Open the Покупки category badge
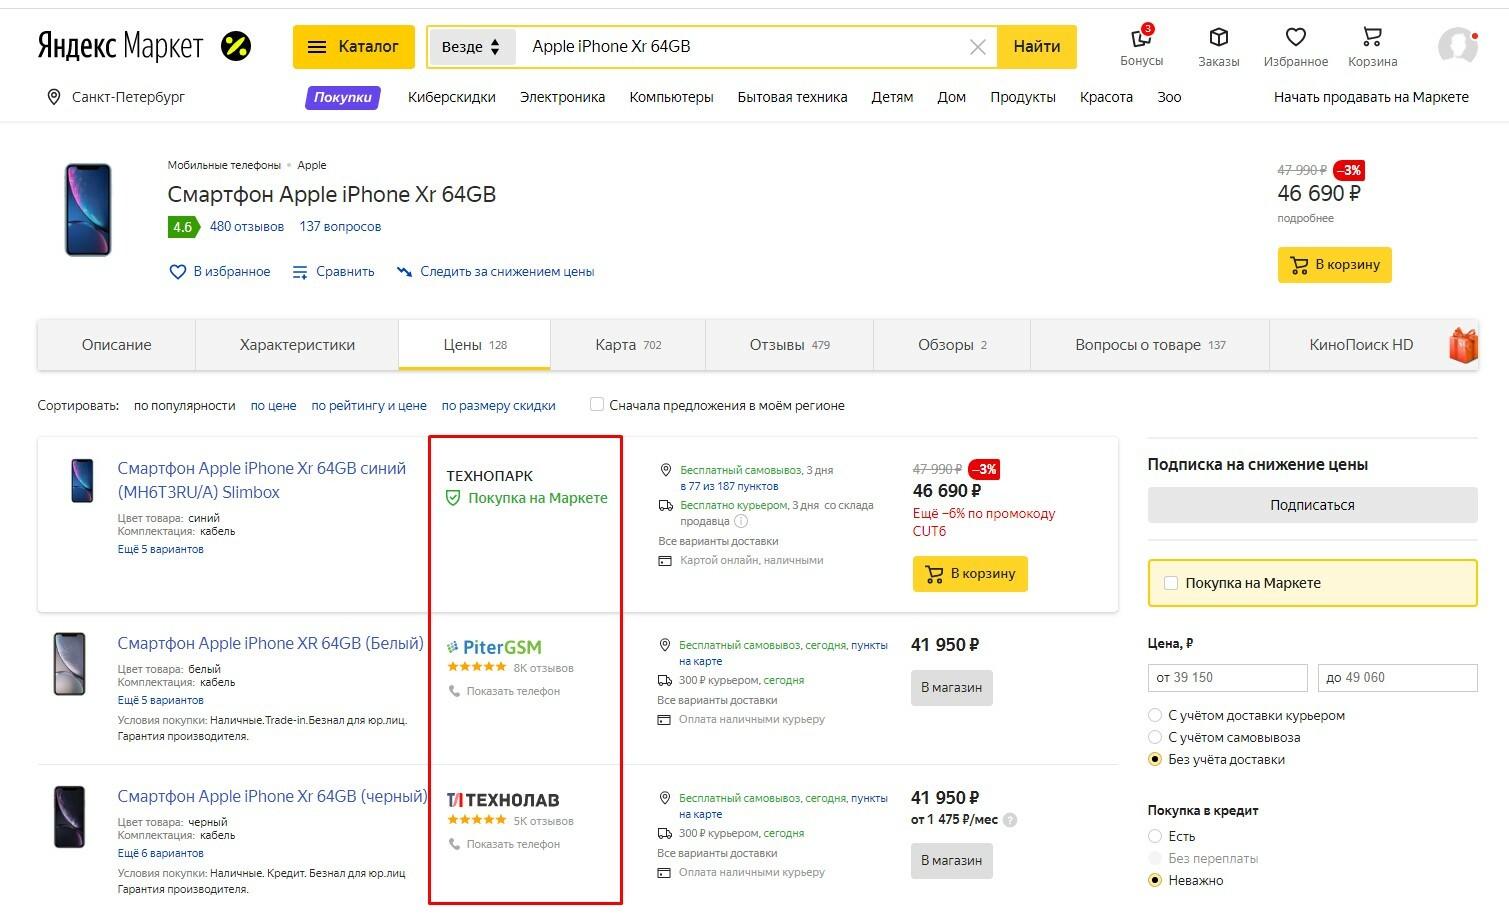 pyautogui.click(x=343, y=97)
